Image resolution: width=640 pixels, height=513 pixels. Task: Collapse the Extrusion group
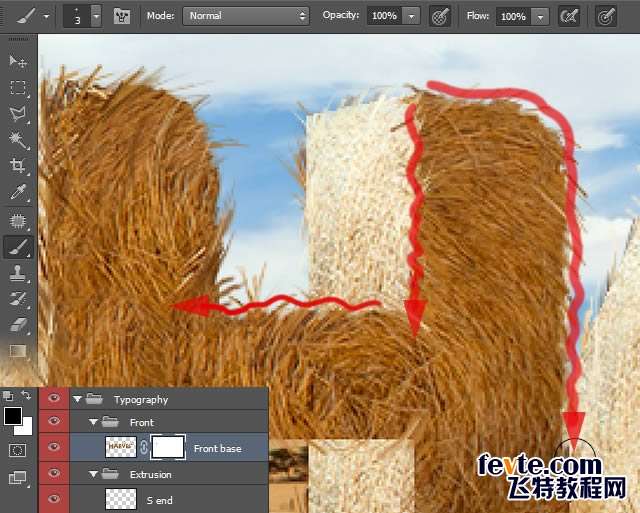click(x=93, y=474)
